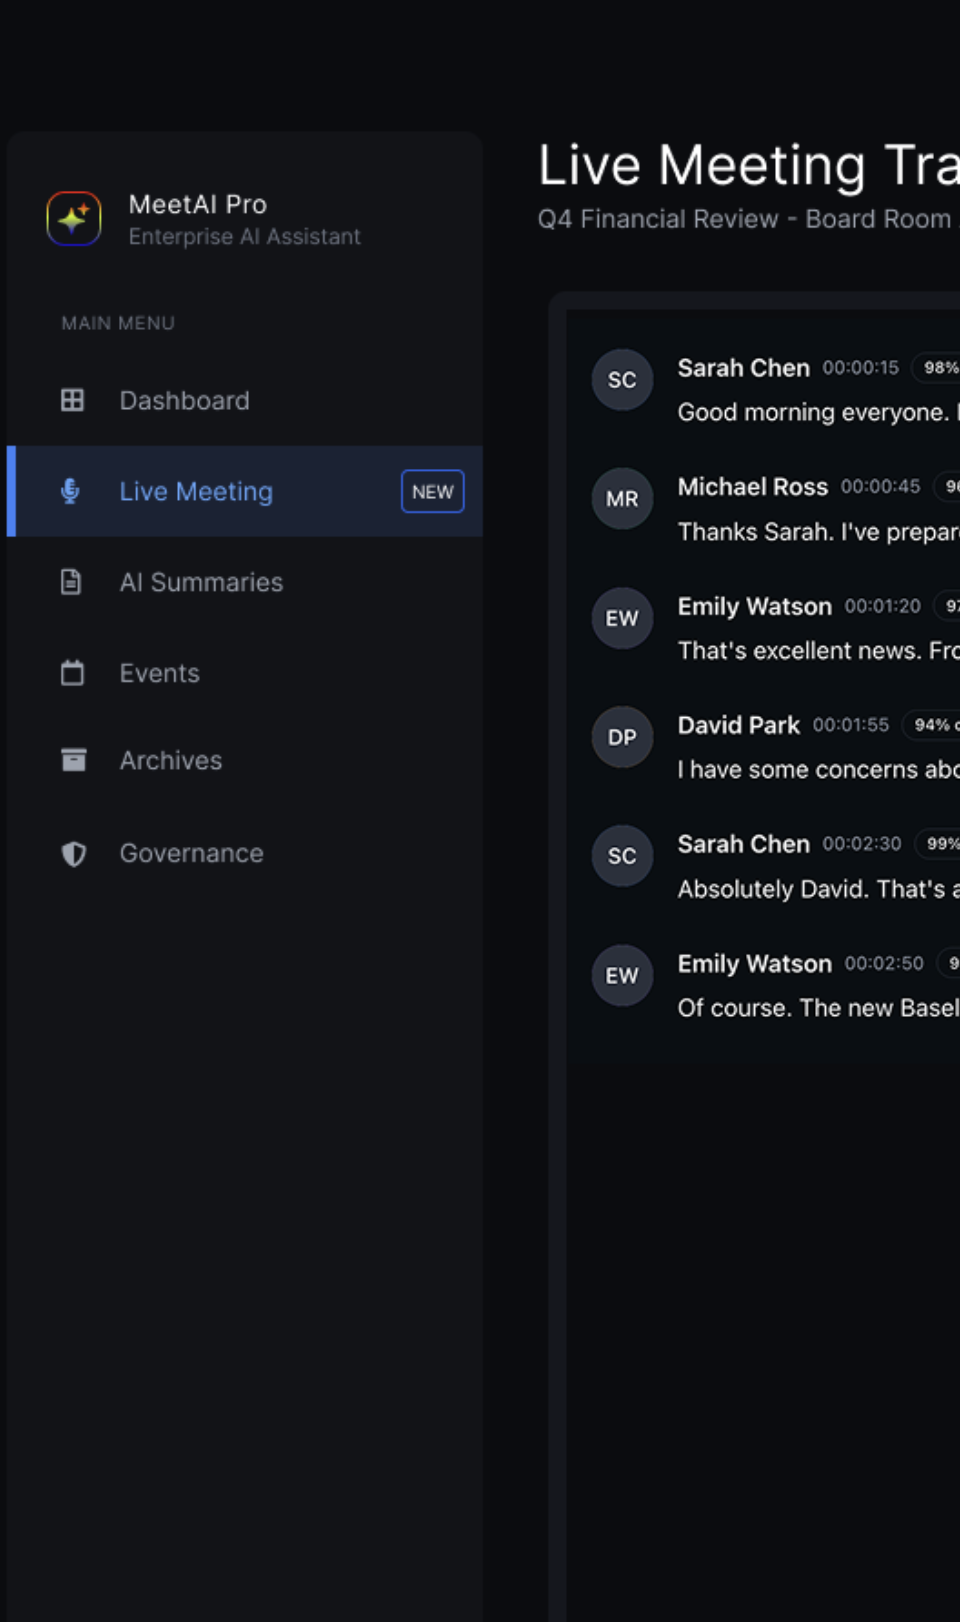Click the MeetAI Pro sparkle logo
This screenshot has height=1622, width=960.
73,218
